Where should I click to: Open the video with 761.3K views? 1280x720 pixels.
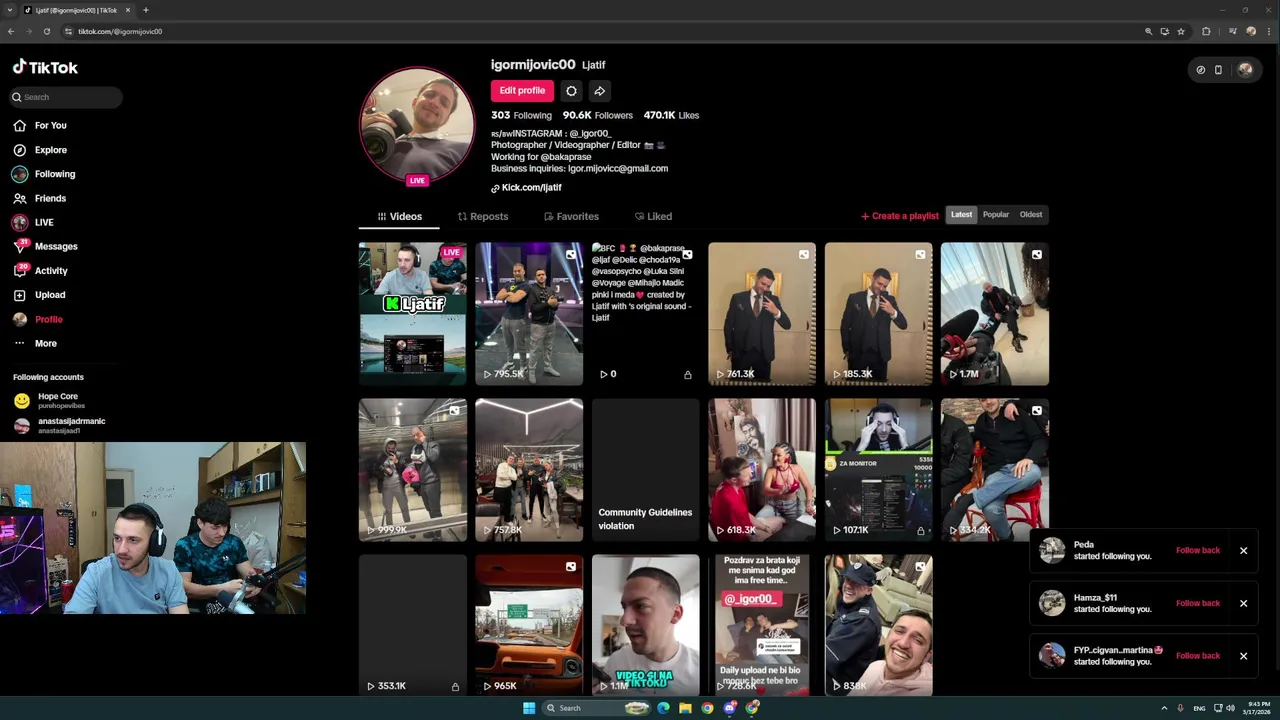tap(762, 314)
